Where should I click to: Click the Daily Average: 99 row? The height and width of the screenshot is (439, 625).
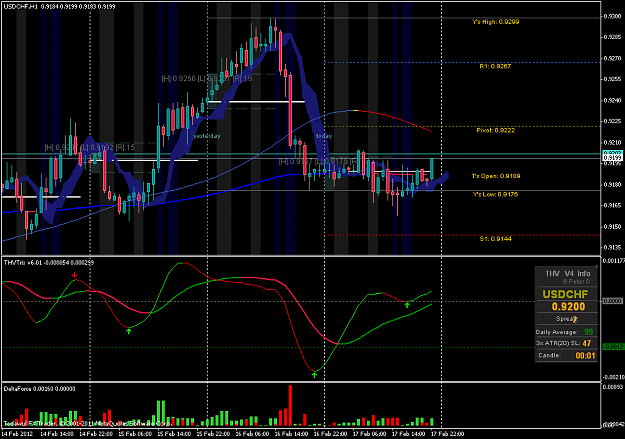point(566,332)
